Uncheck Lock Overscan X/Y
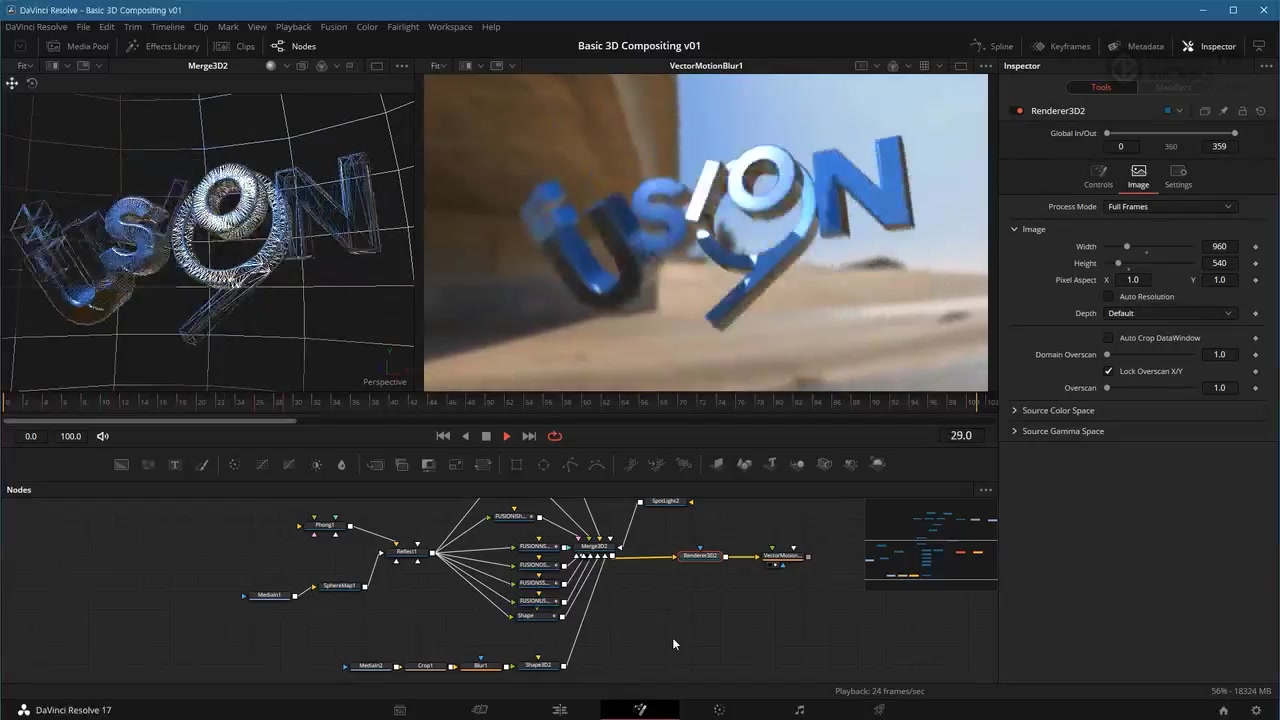Image resolution: width=1280 pixels, height=720 pixels. [1108, 371]
